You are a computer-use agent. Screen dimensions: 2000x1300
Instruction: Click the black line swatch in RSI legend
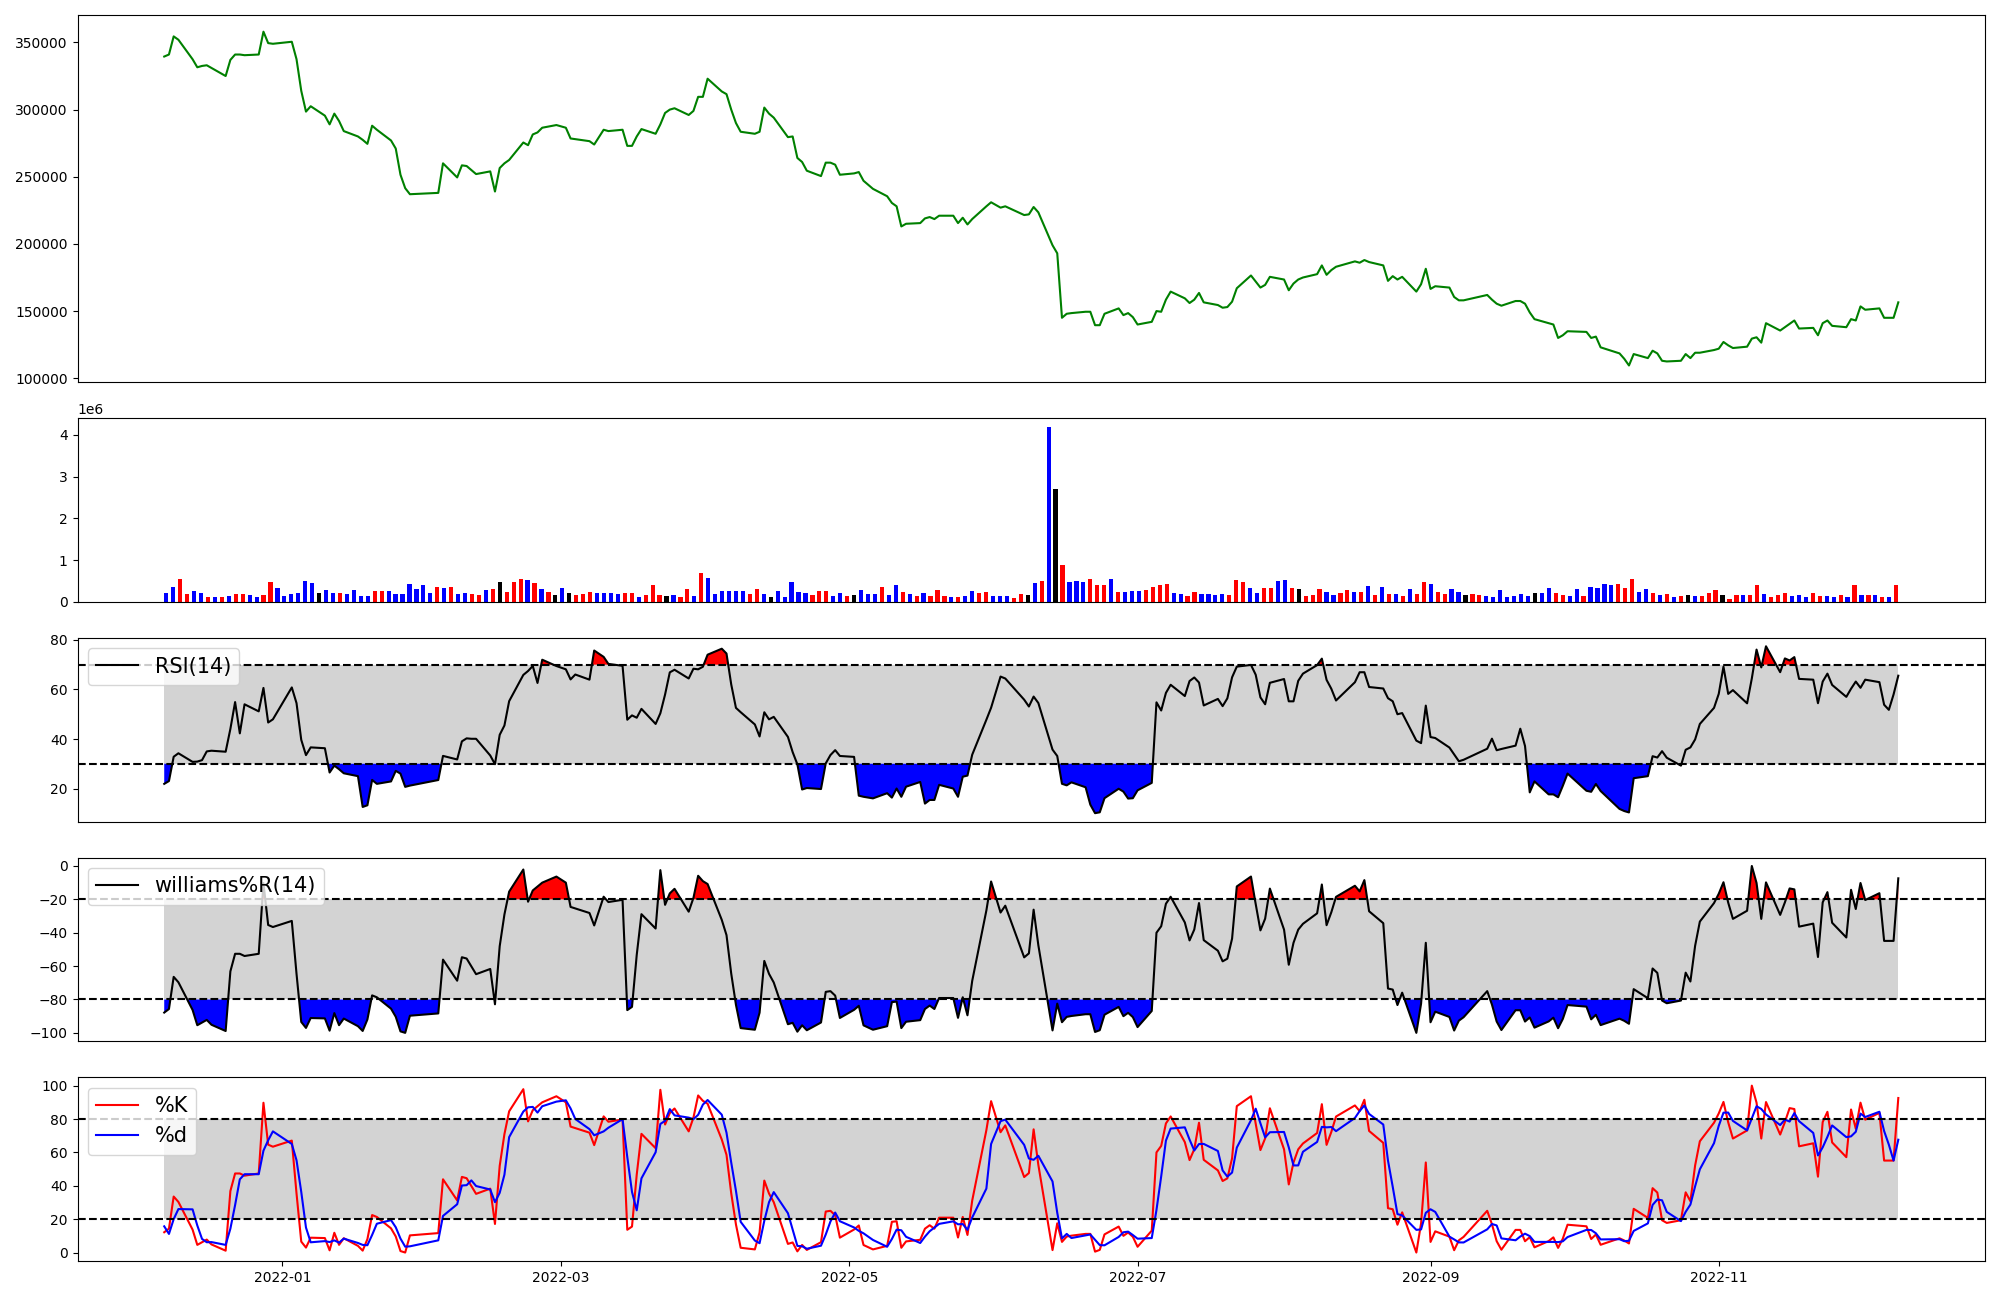[x=116, y=666]
